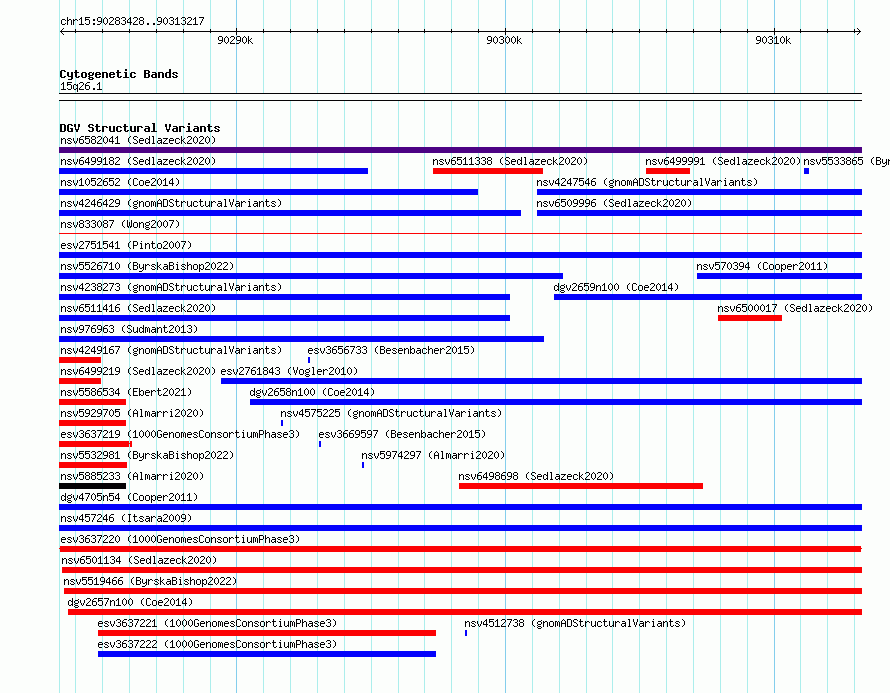Open esv3637220 (1000GenomesConsortiumPhase3) label

pos(180,539)
